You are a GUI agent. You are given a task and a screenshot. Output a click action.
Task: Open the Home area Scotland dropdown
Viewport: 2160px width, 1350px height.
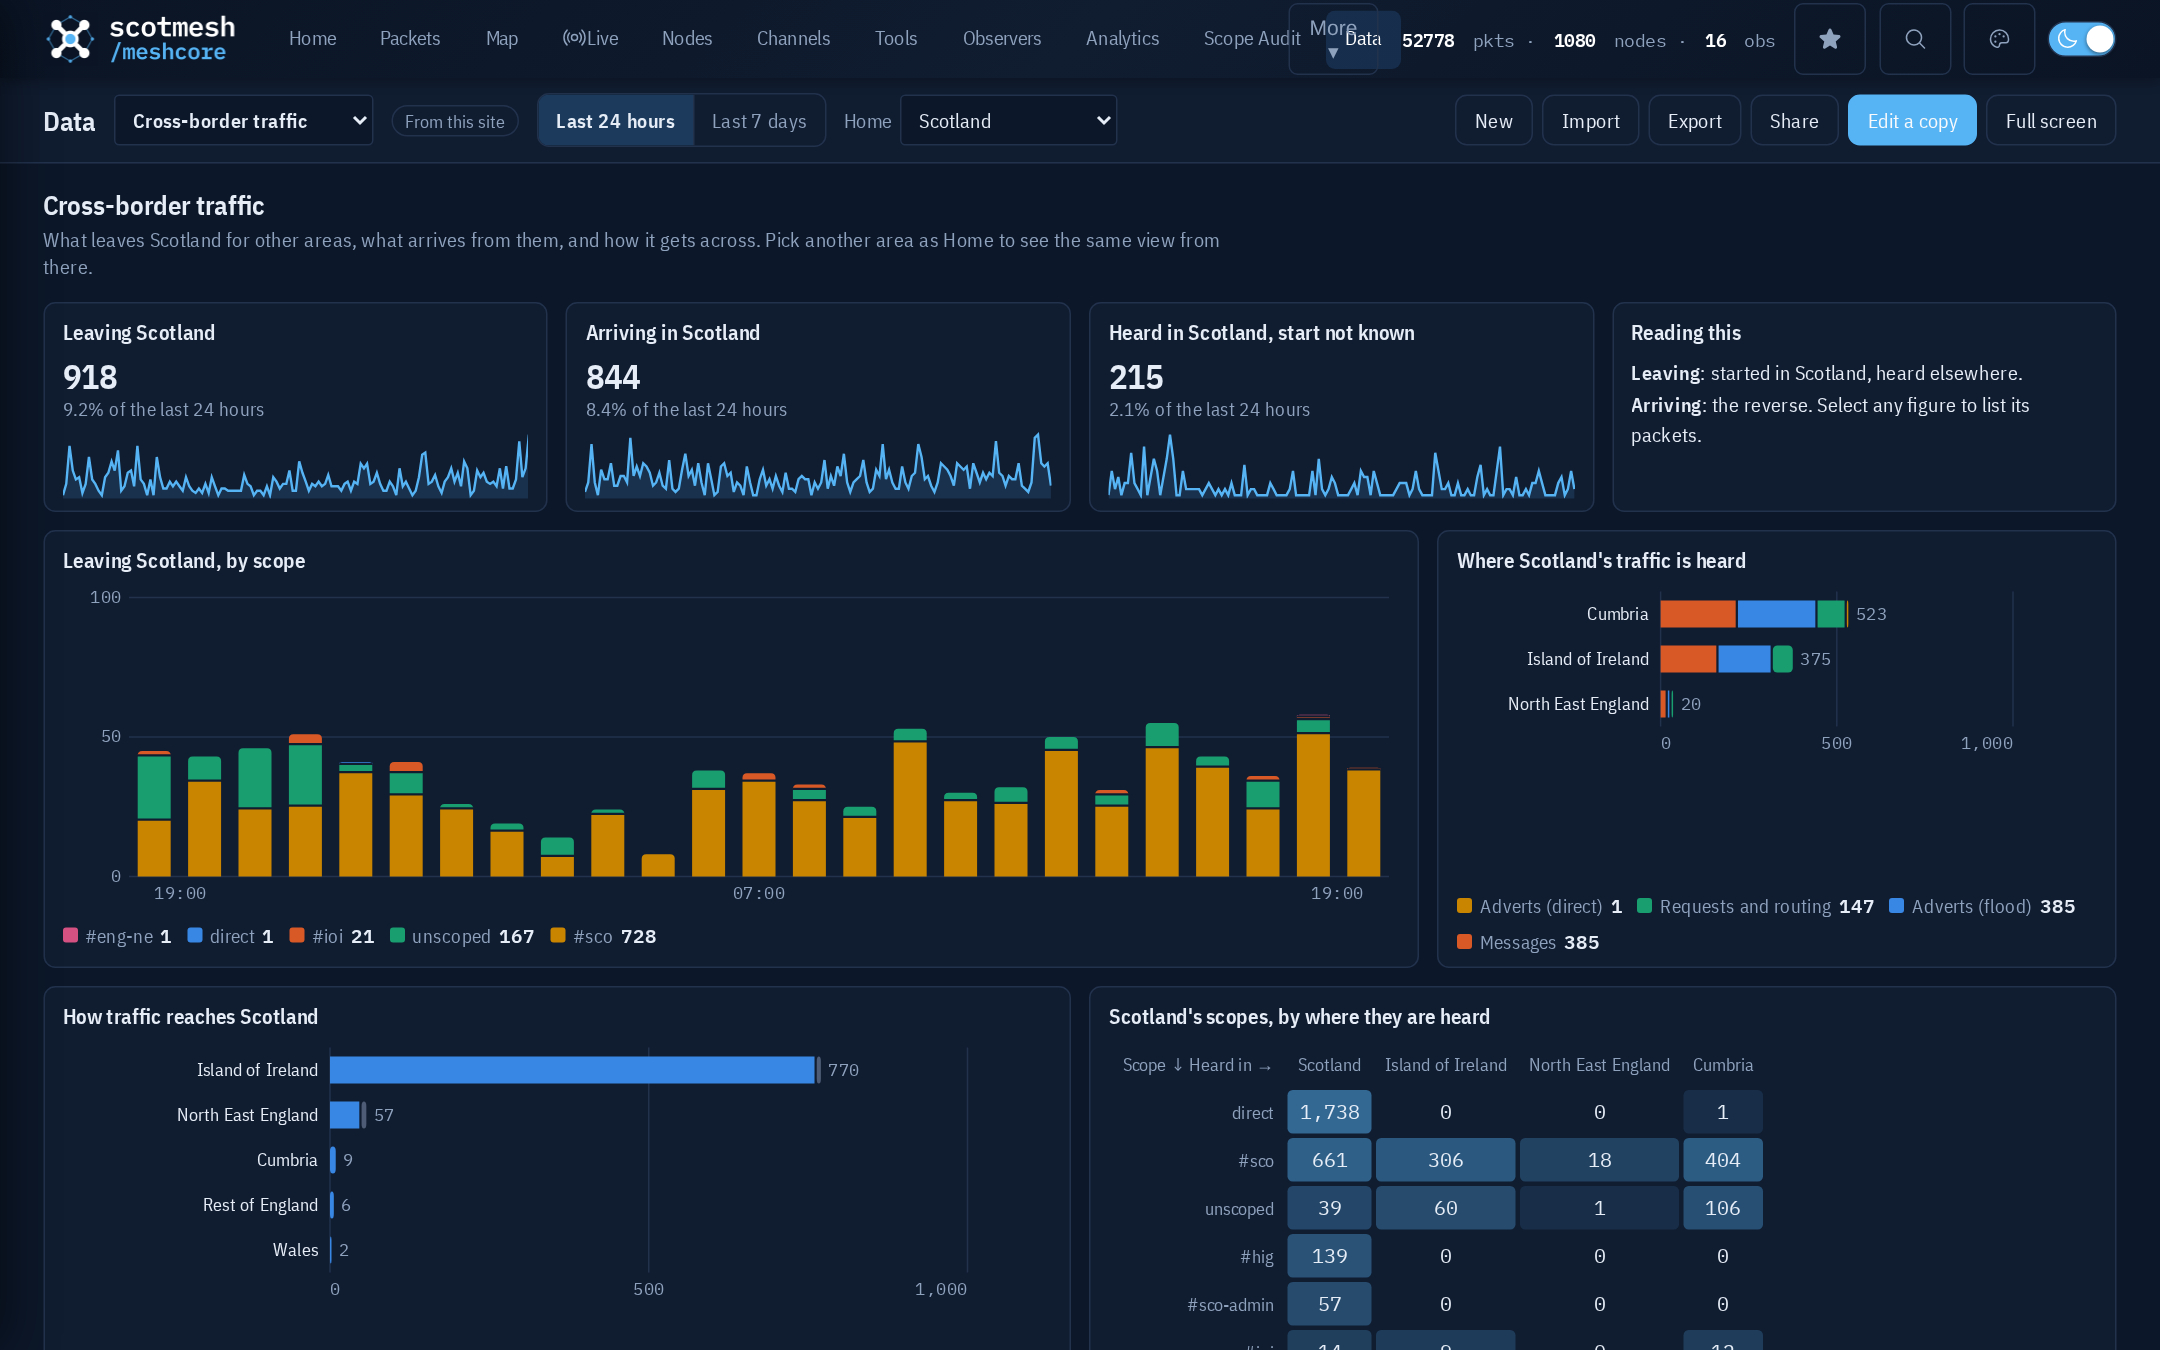(1008, 121)
